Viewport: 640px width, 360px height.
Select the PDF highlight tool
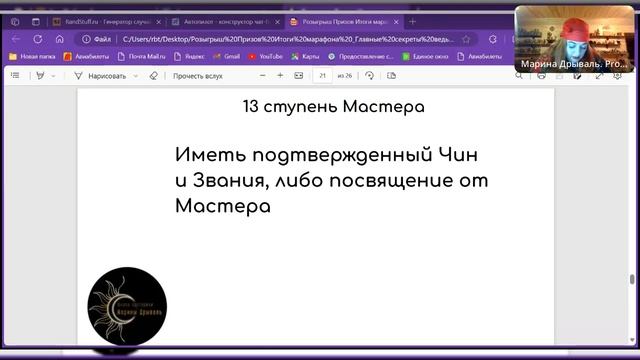pyautogui.click(x=40, y=76)
